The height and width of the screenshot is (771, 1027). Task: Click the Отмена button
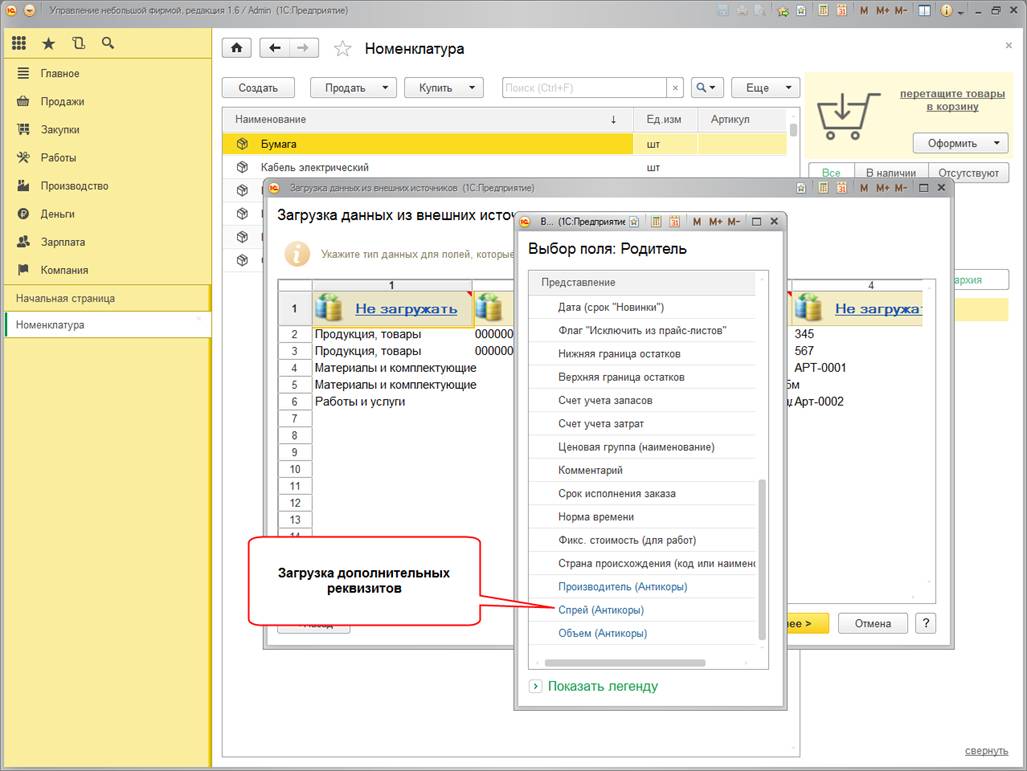[x=872, y=624]
